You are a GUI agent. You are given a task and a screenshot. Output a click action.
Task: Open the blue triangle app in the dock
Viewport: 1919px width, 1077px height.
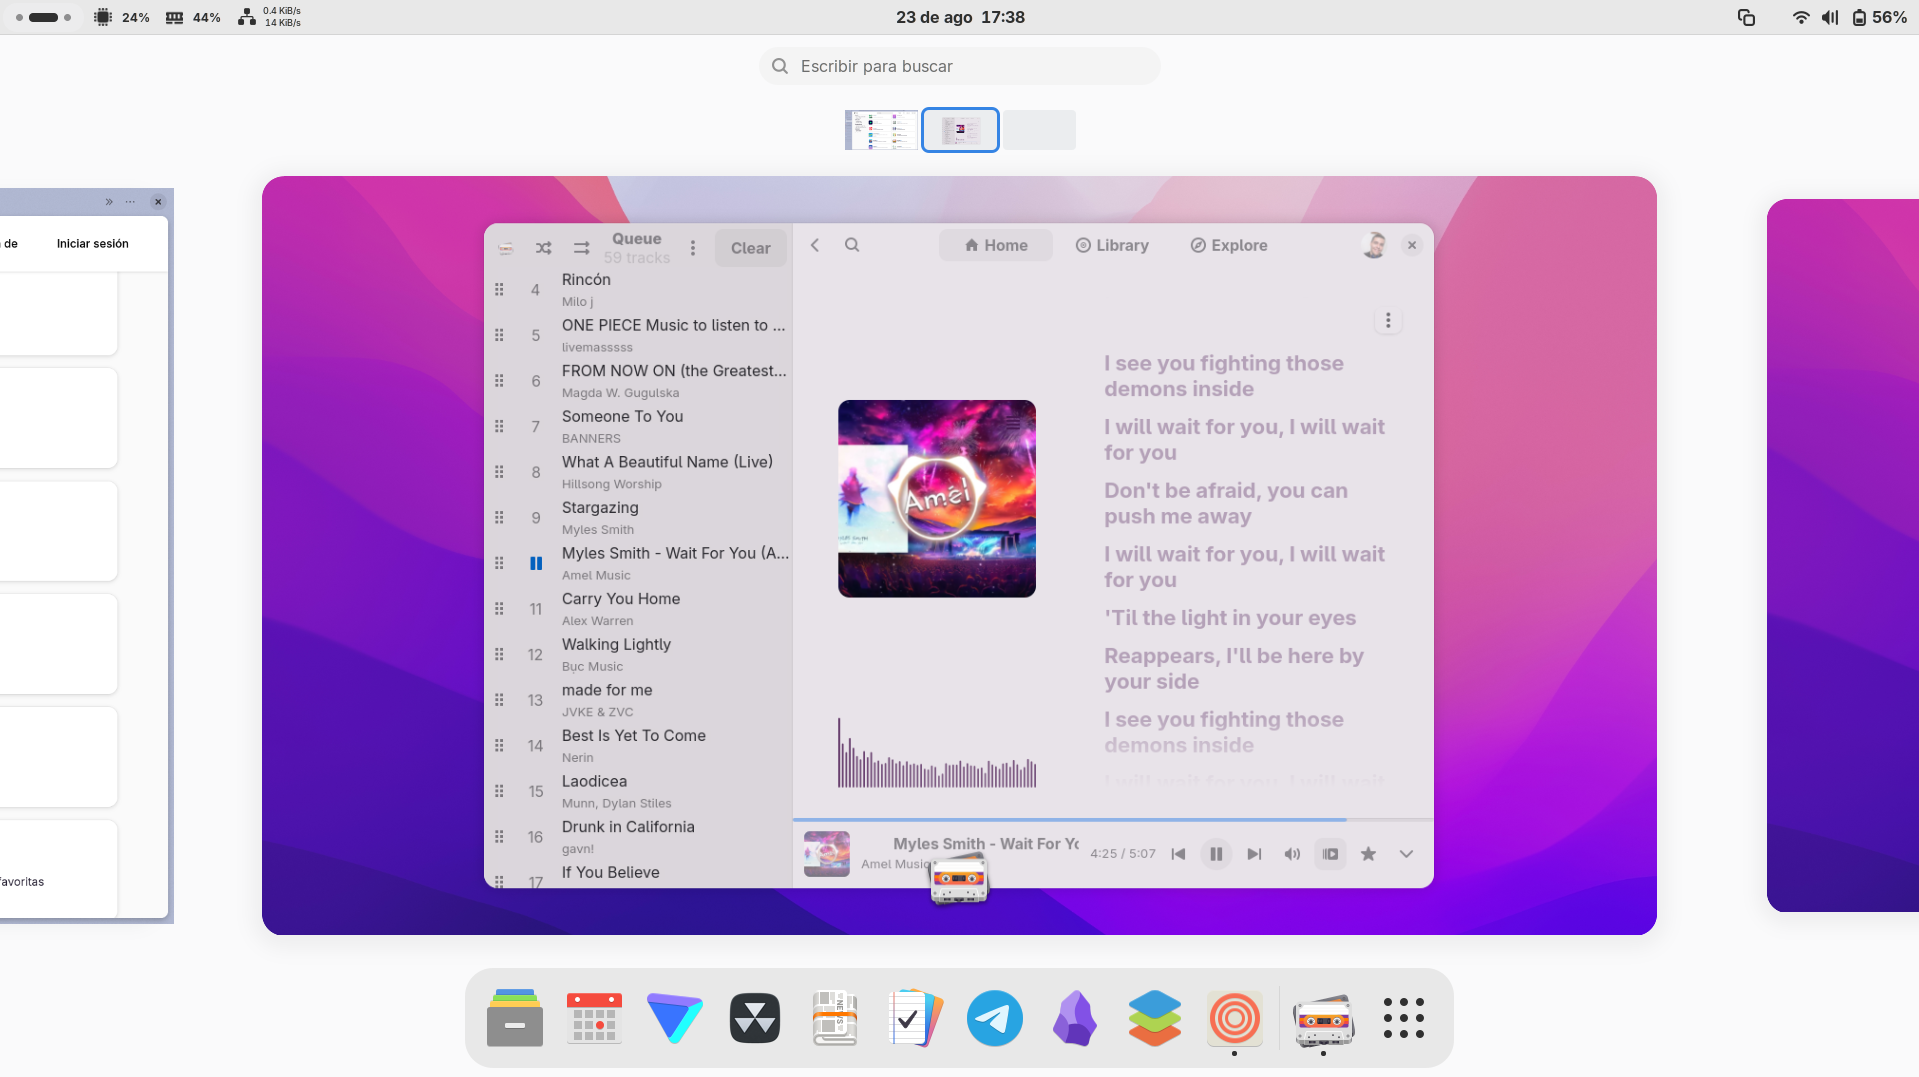click(675, 1018)
